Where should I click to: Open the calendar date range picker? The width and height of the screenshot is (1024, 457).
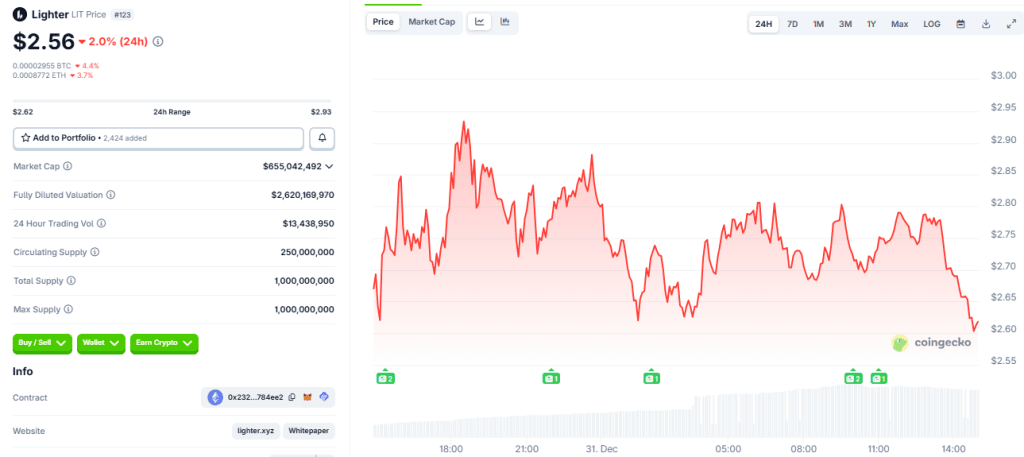click(x=960, y=23)
